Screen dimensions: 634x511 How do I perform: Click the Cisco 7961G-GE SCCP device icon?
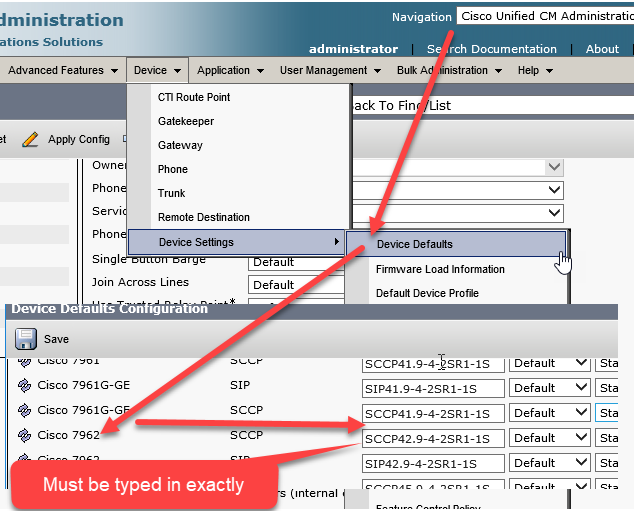[x=25, y=411]
